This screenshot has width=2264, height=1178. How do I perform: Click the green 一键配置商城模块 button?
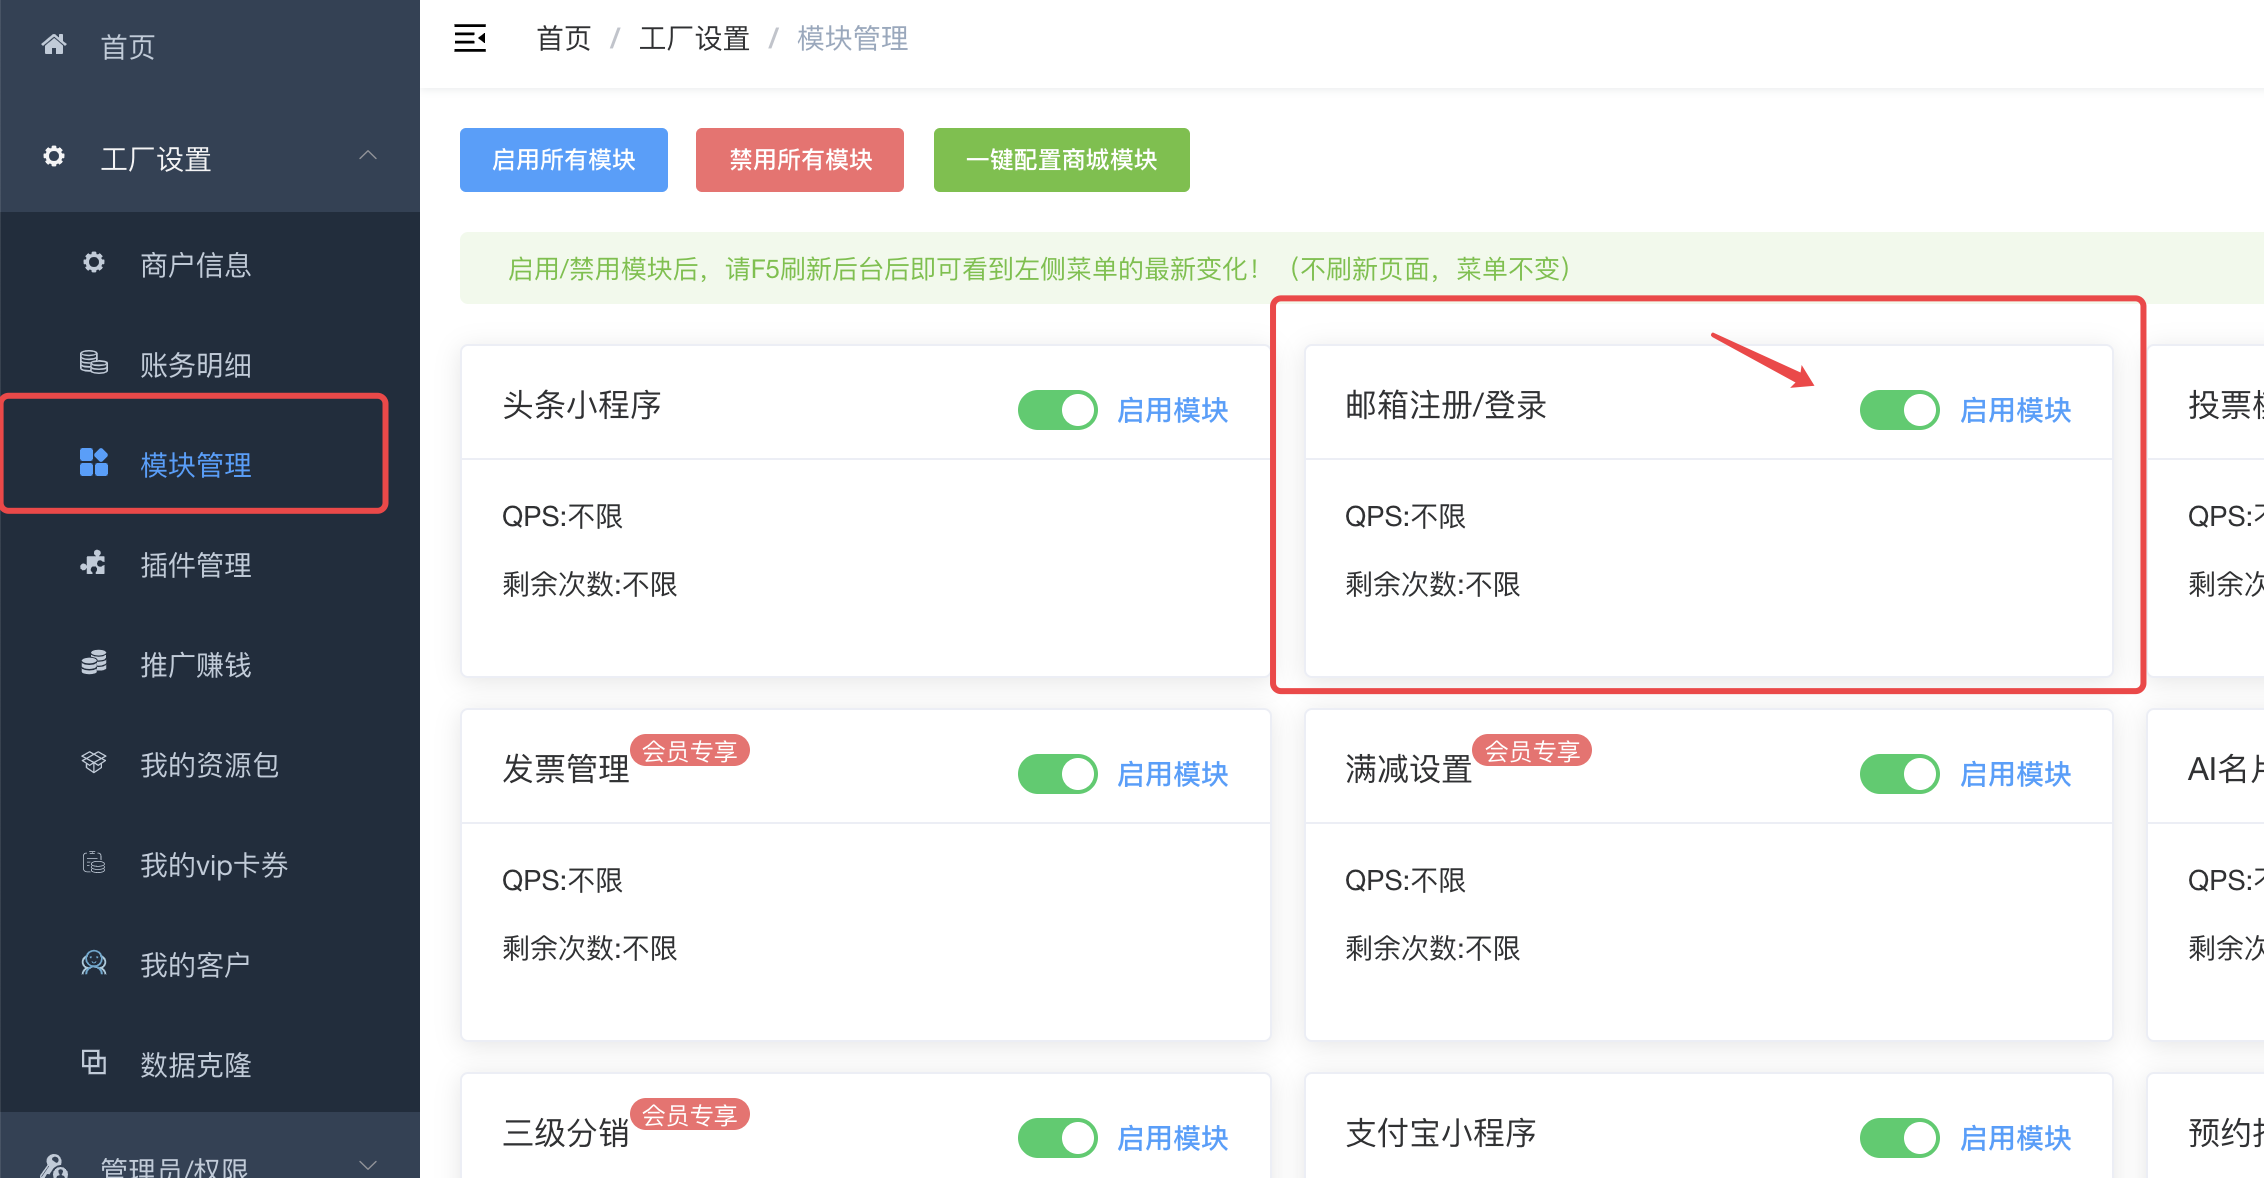1061,160
